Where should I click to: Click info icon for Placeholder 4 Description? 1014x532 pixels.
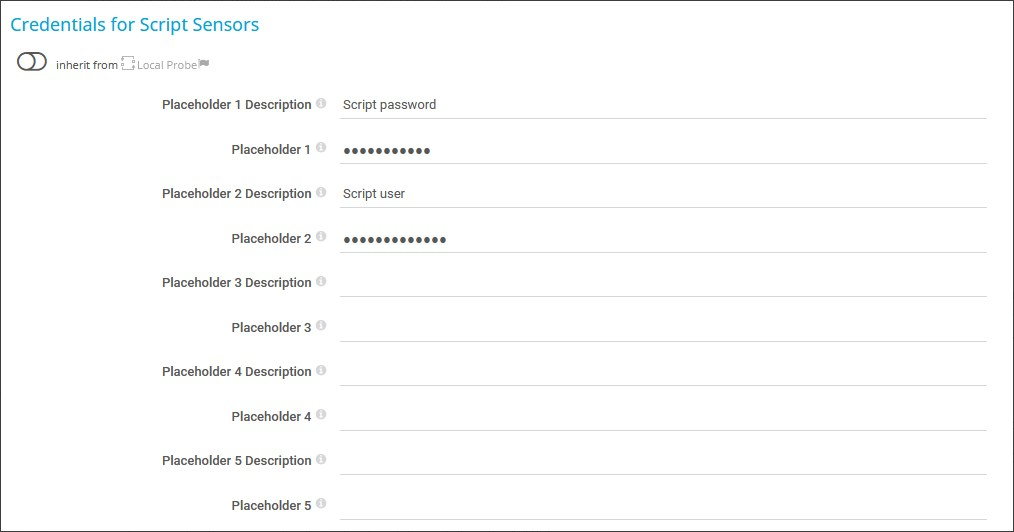coord(321,370)
